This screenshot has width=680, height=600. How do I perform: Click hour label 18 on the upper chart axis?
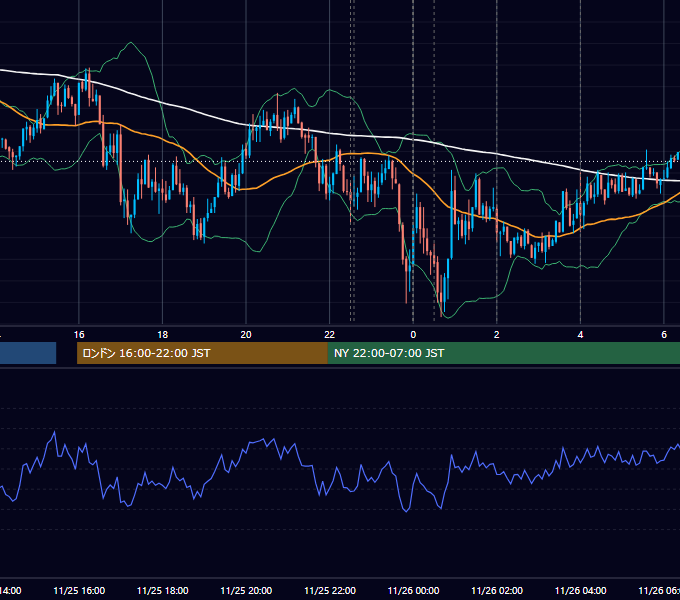(x=163, y=335)
